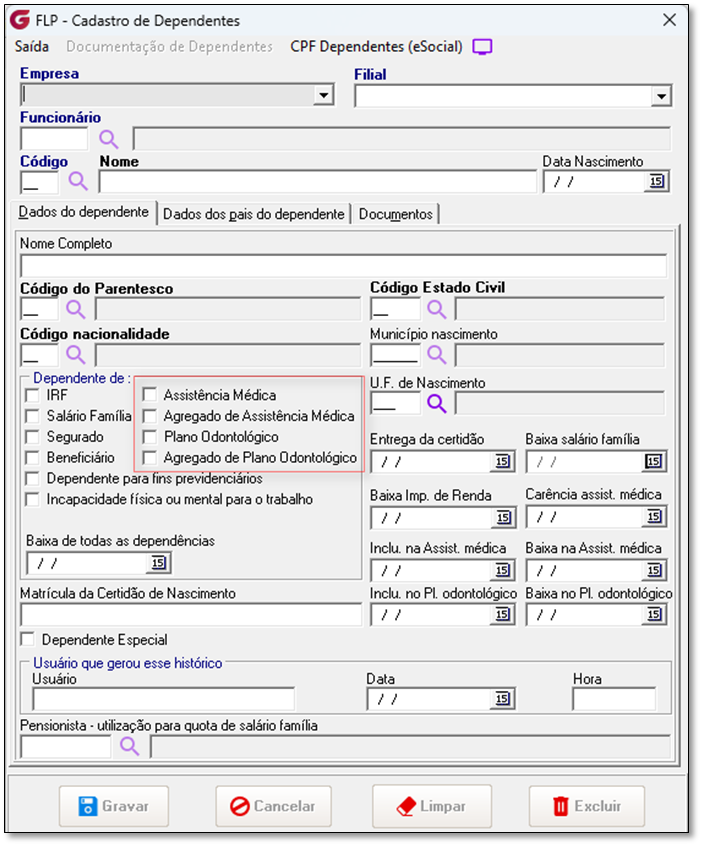This screenshot has height=846, width=702.
Task: Check the IRF checkbox
Action: click(32, 395)
